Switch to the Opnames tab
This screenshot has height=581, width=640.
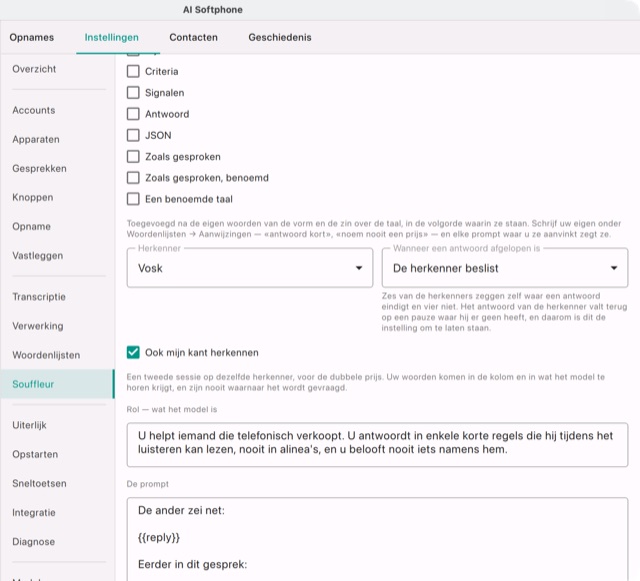click(x=32, y=38)
